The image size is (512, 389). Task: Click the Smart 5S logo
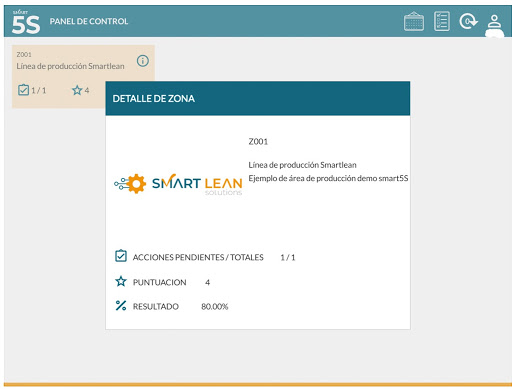pos(26,22)
